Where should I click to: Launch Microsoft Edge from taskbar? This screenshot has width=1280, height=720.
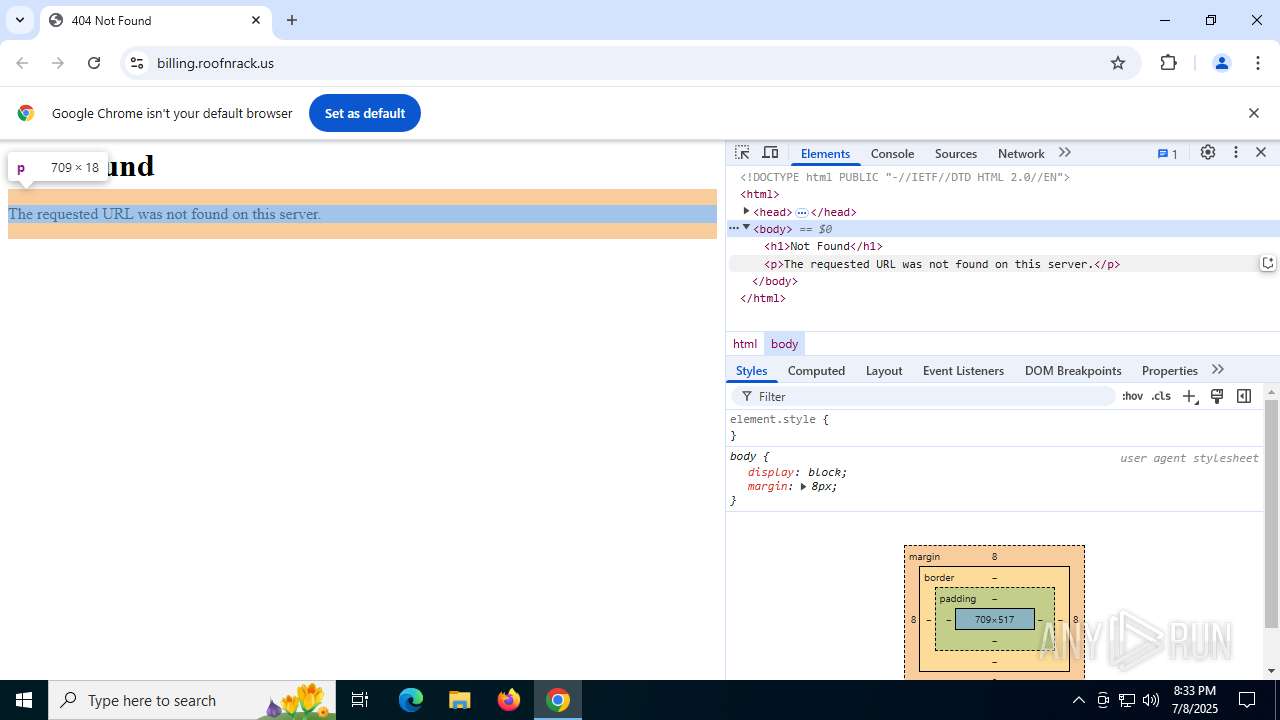point(411,700)
